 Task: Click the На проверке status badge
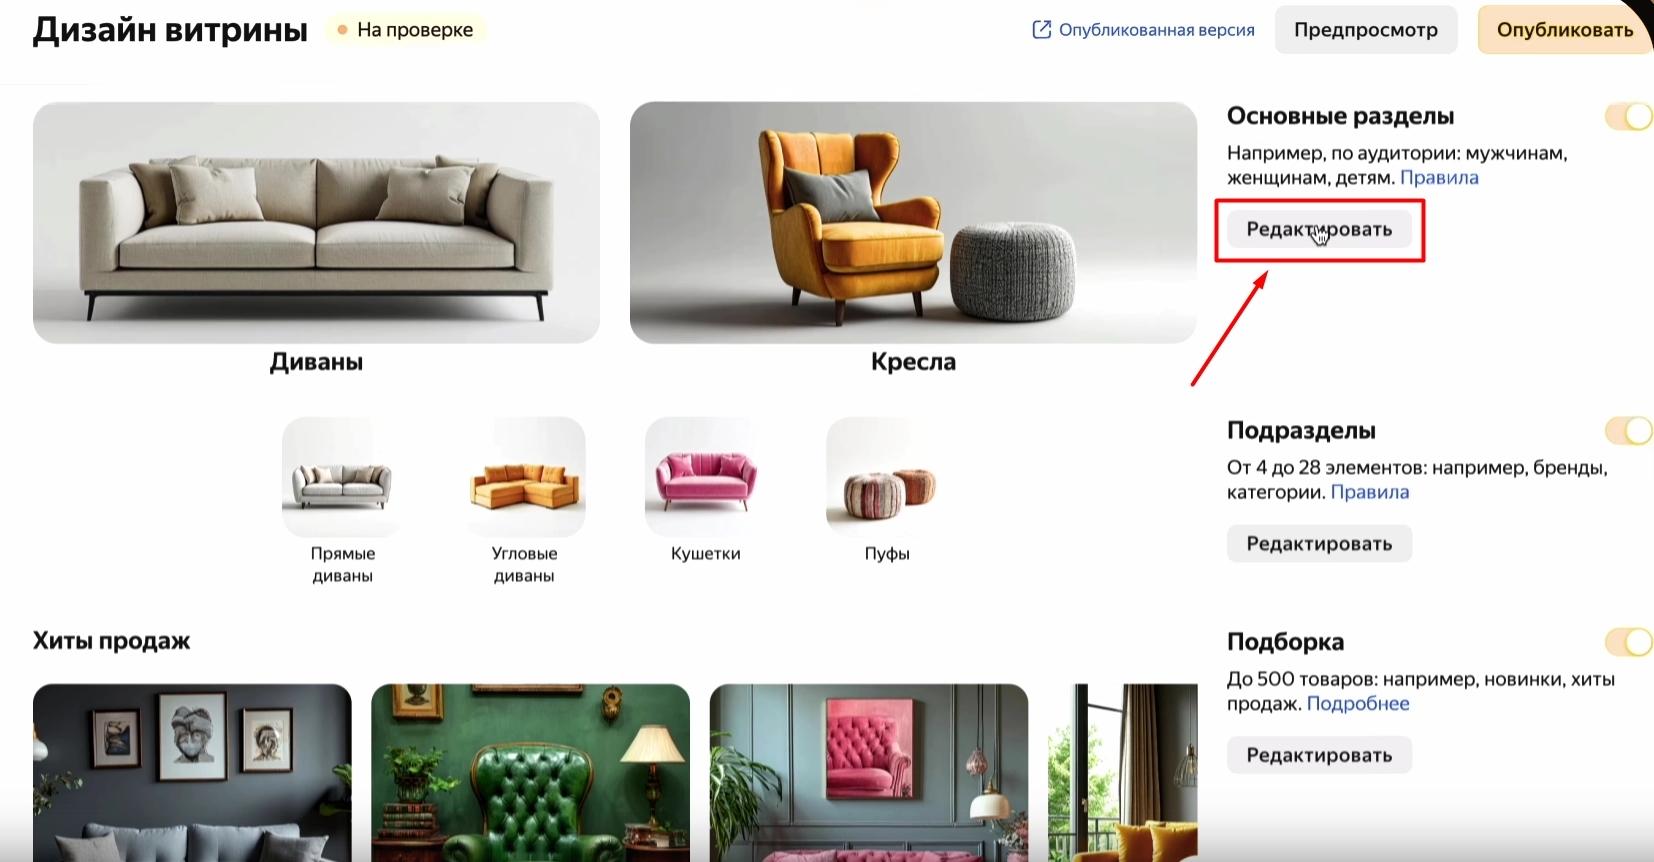click(405, 30)
